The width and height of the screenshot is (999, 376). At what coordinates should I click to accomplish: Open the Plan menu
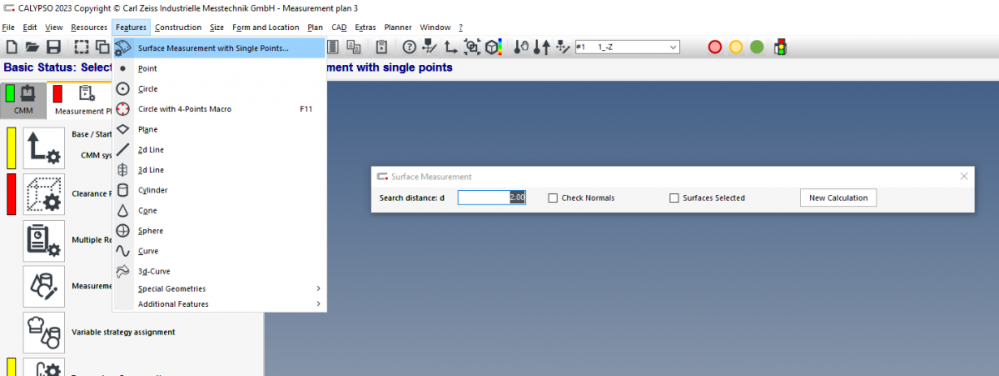315,27
